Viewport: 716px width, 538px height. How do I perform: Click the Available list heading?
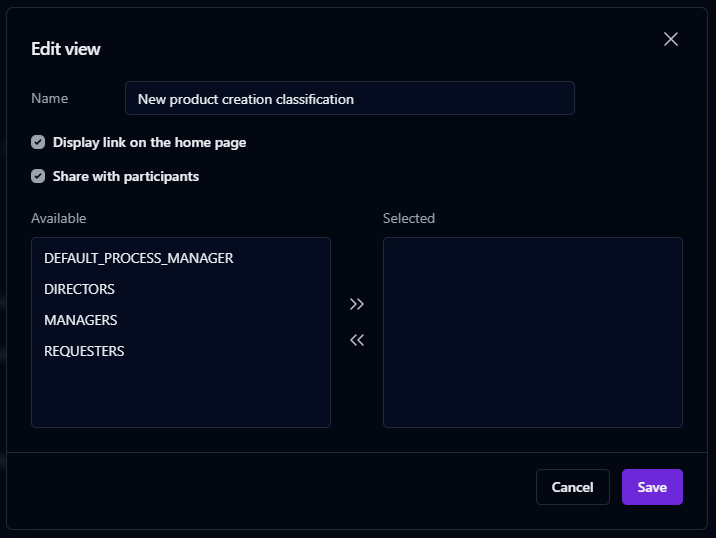(x=58, y=218)
